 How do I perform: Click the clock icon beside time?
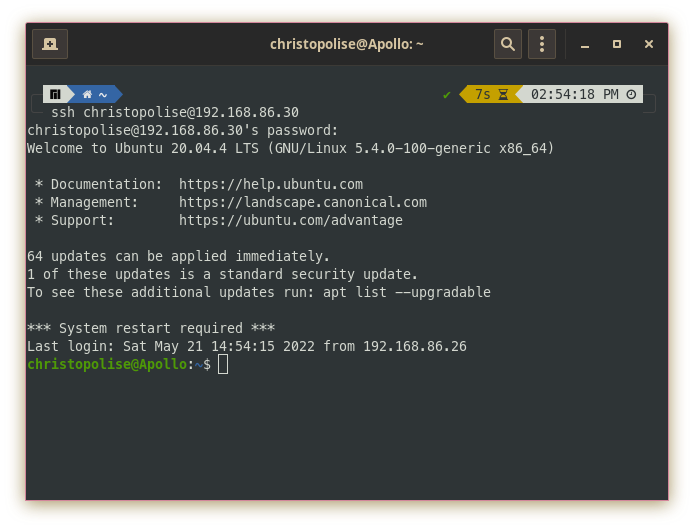[631, 94]
